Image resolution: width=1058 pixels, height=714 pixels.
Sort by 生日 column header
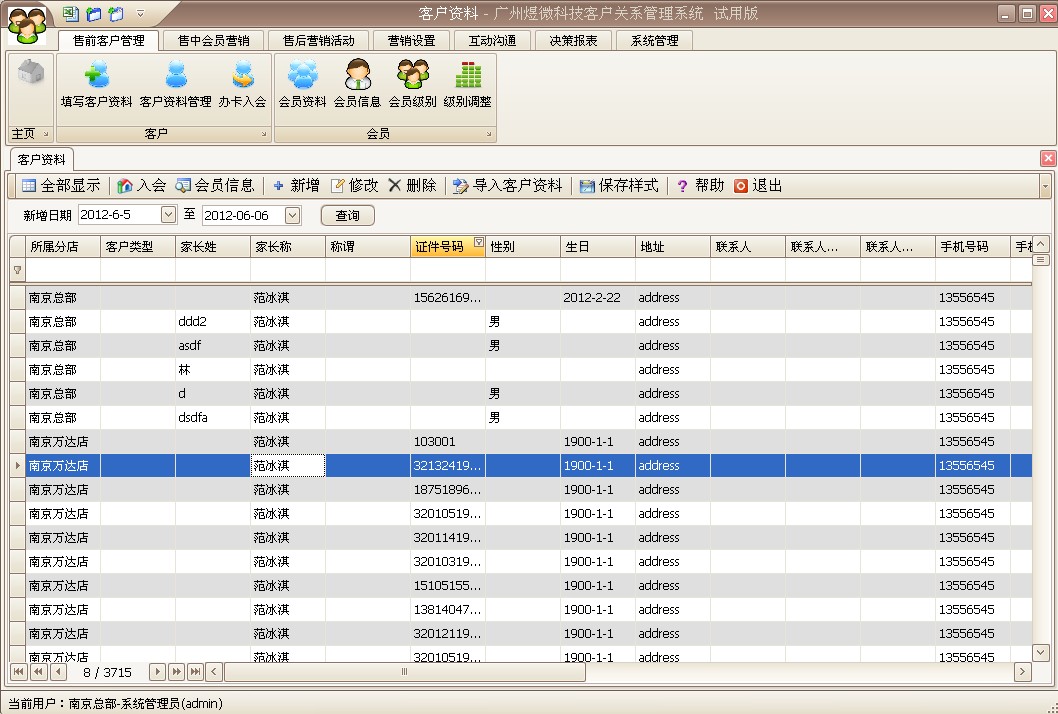tap(598, 246)
